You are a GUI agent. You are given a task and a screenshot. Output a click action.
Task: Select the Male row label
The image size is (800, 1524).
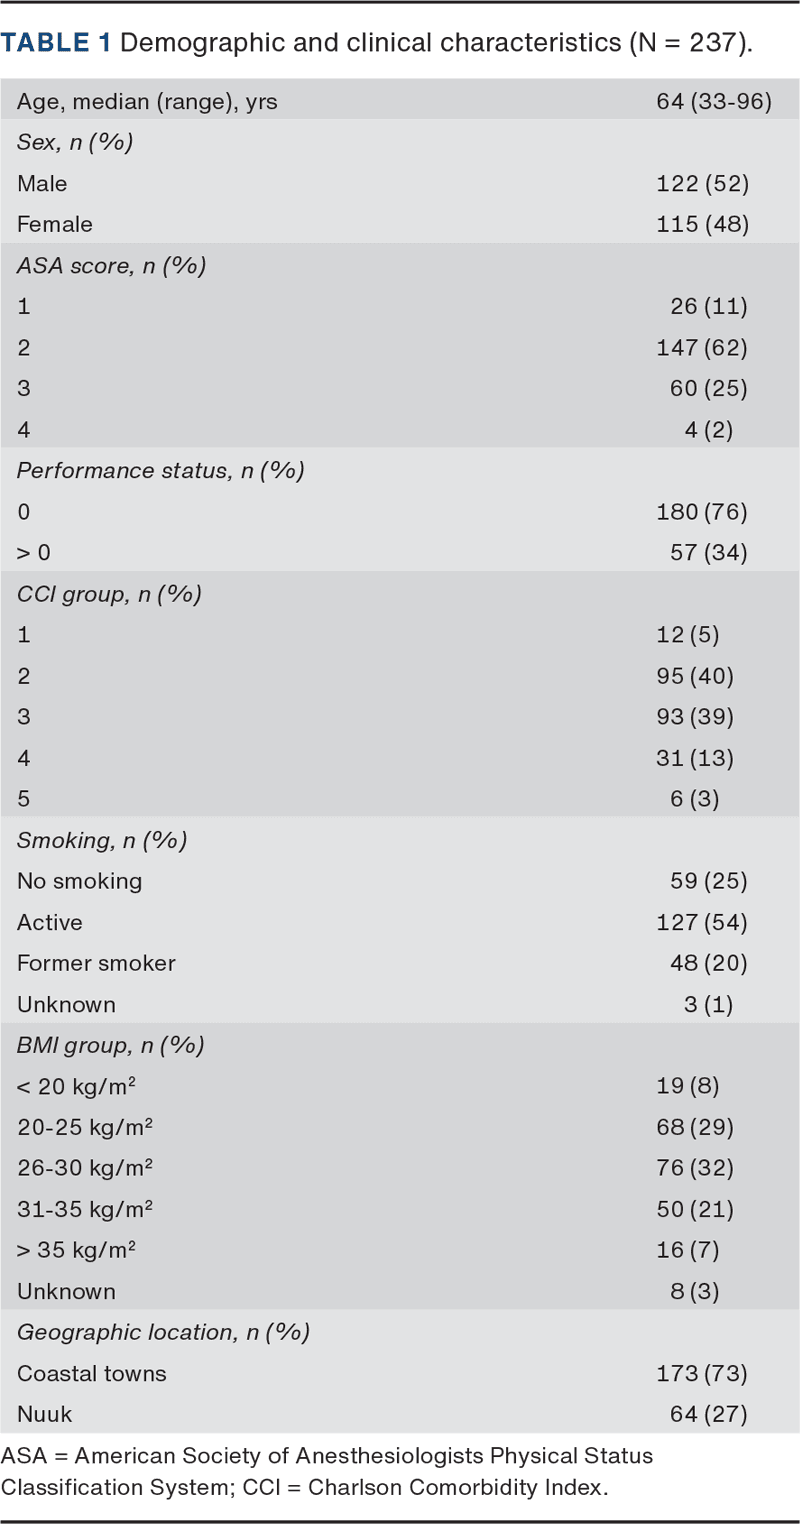tap(42, 183)
